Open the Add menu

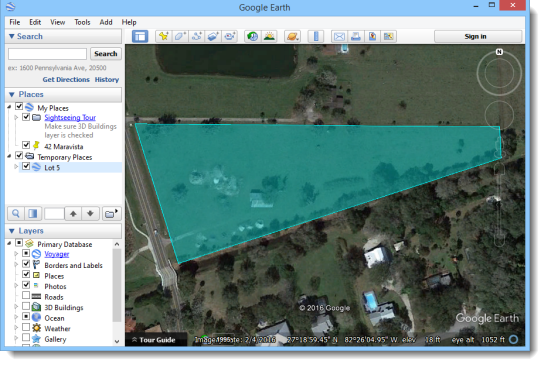tap(106, 22)
